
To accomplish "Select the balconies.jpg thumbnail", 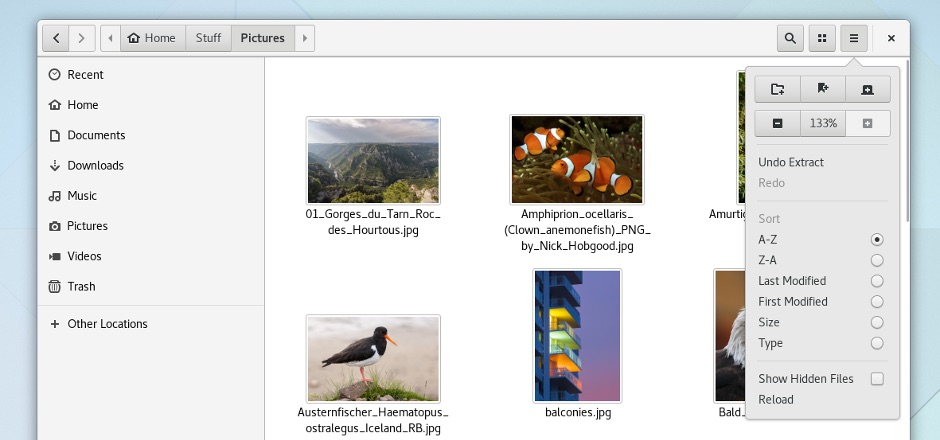I will point(578,335).
